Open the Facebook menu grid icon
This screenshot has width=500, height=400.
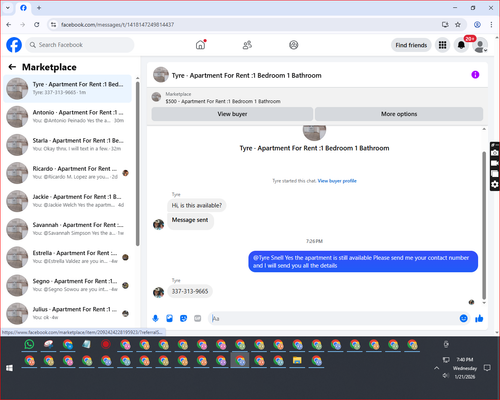point(442,45)
